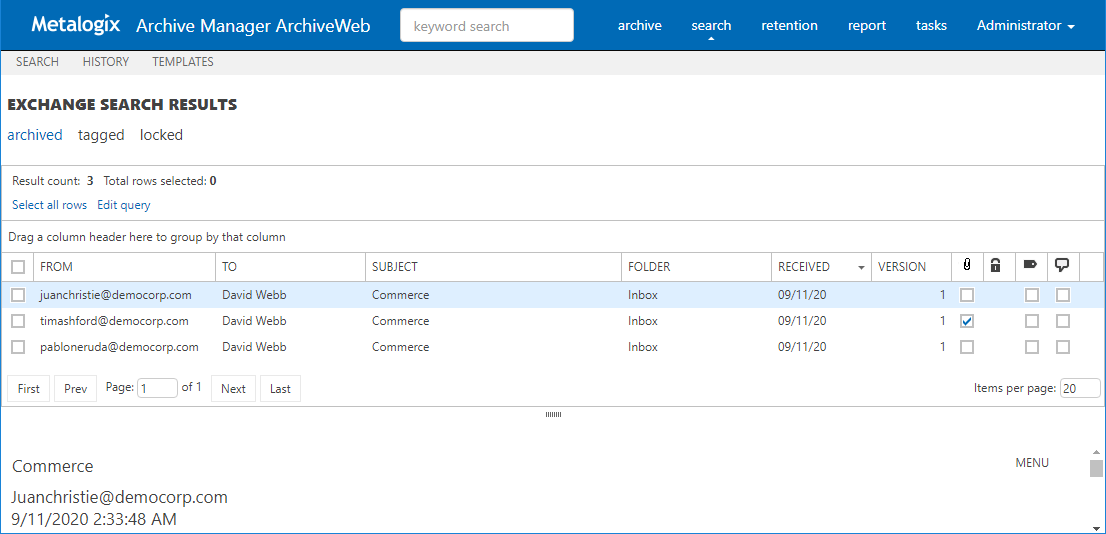Viewport: 1106px width, 534px height.
Task: Open the Administrator dropdown menu
Action: [1025, 26]
